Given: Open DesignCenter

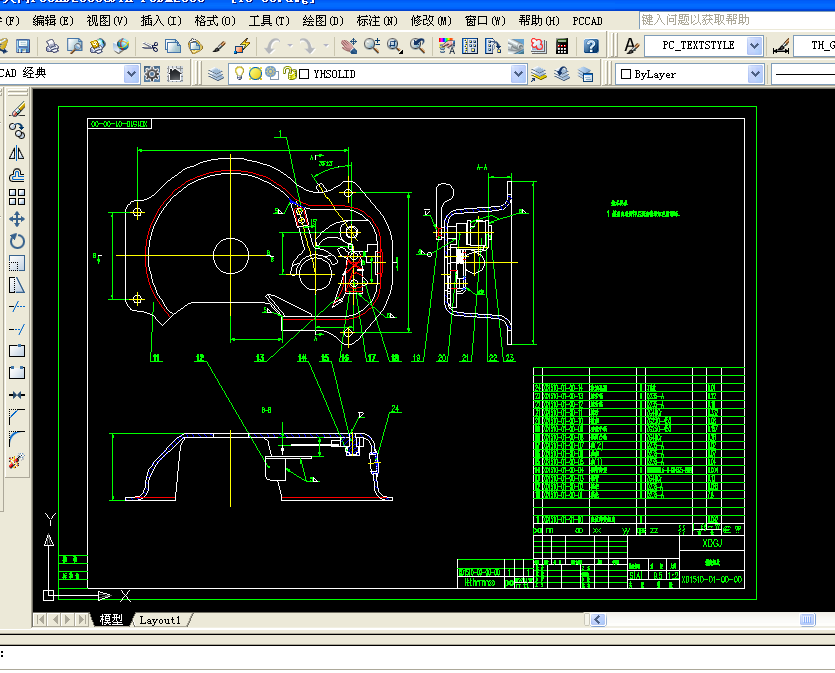Looking at the screenshot, I should pyautogui.click(x=470, y=46).
